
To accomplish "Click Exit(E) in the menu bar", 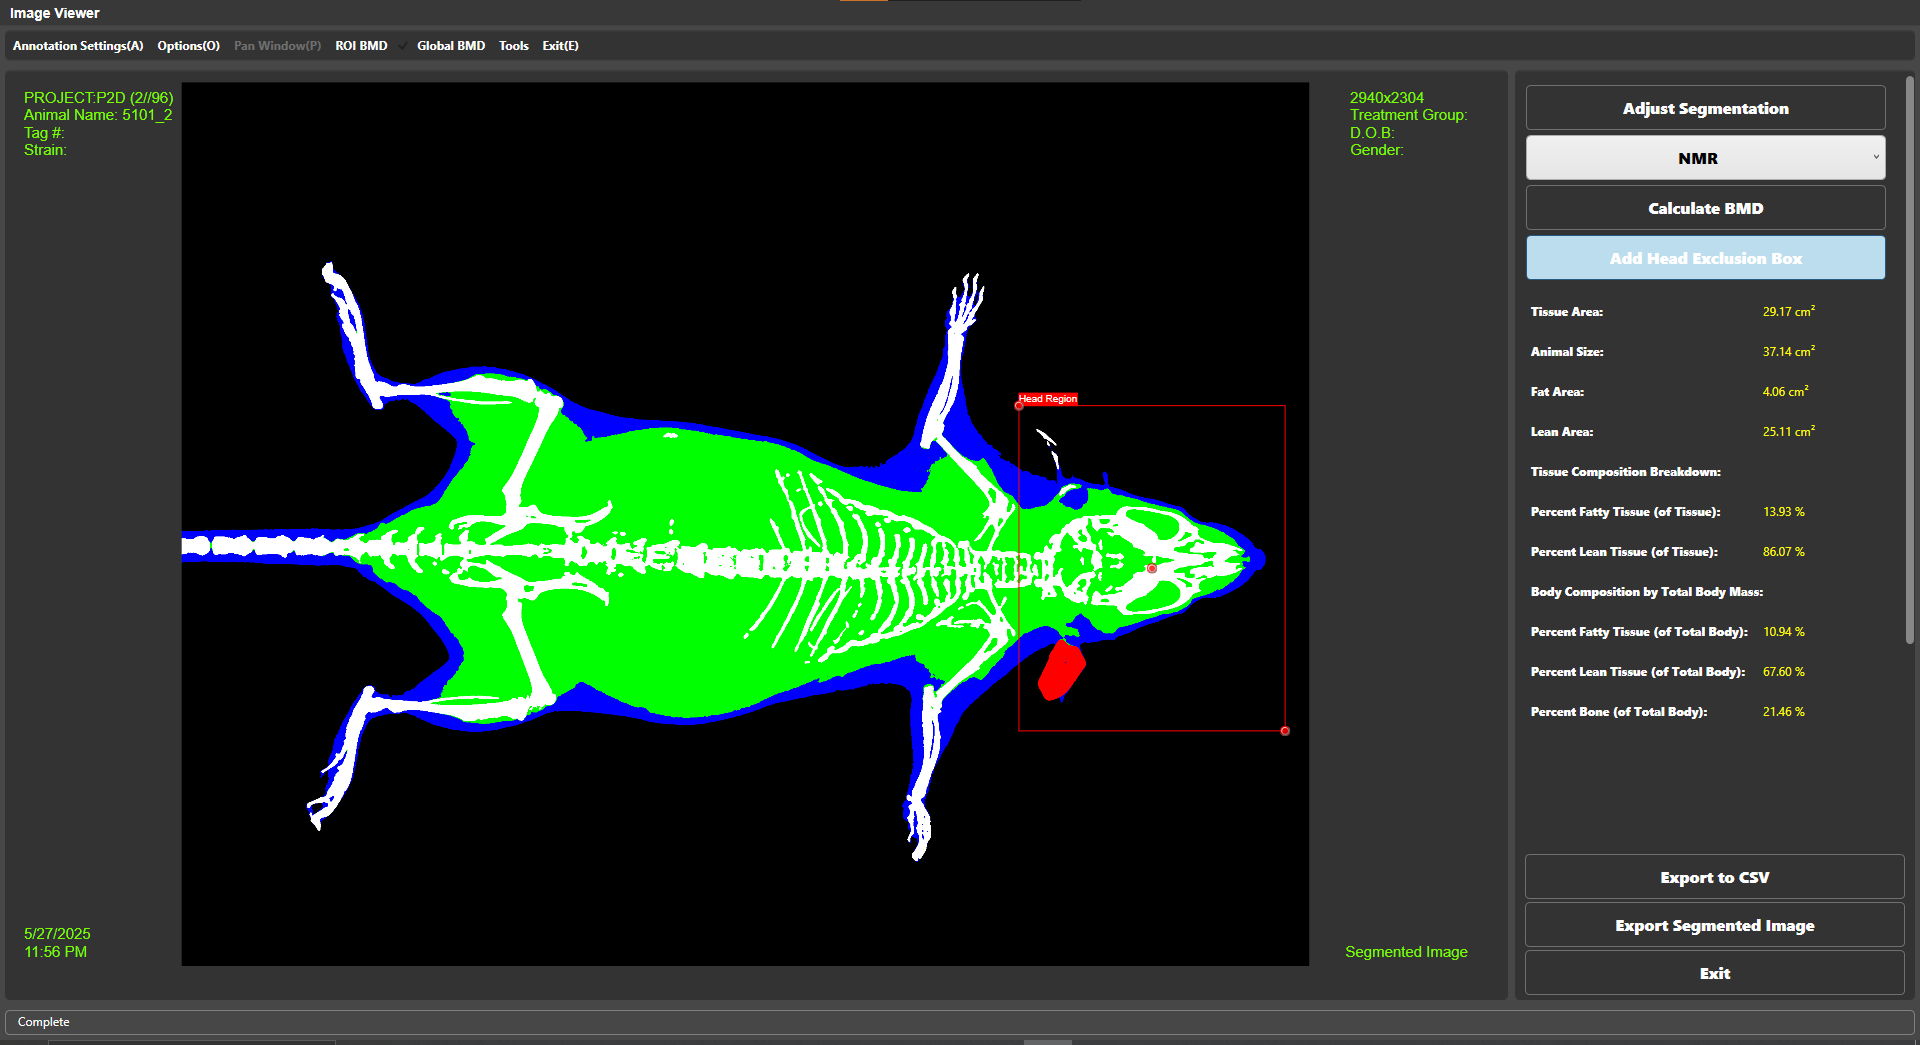I will pos(560,46).
